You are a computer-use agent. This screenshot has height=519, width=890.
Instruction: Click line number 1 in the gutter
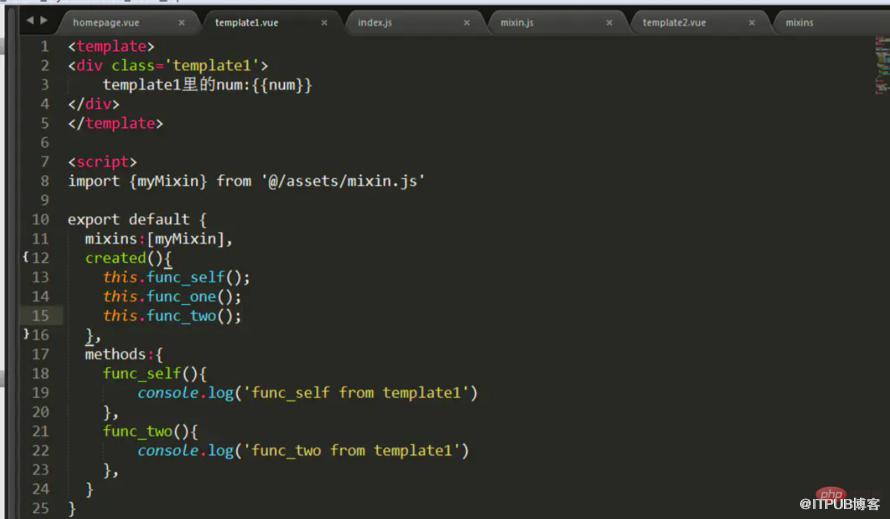pyautogui.click(x=44, y=47)
